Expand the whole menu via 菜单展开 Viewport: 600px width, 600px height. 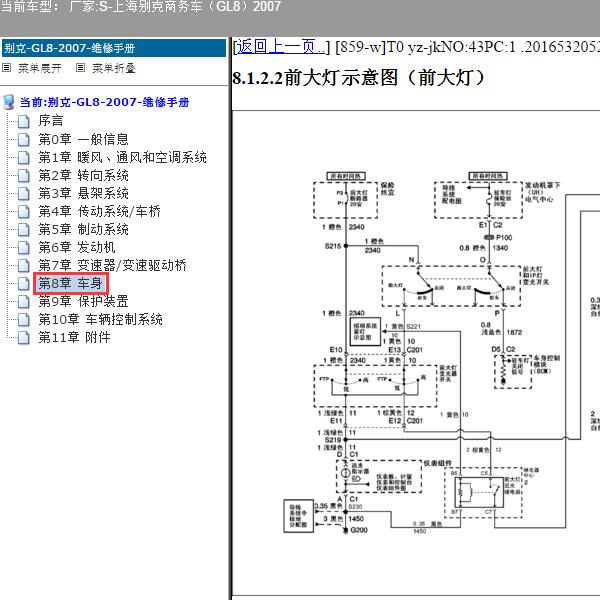coord(40,68)
